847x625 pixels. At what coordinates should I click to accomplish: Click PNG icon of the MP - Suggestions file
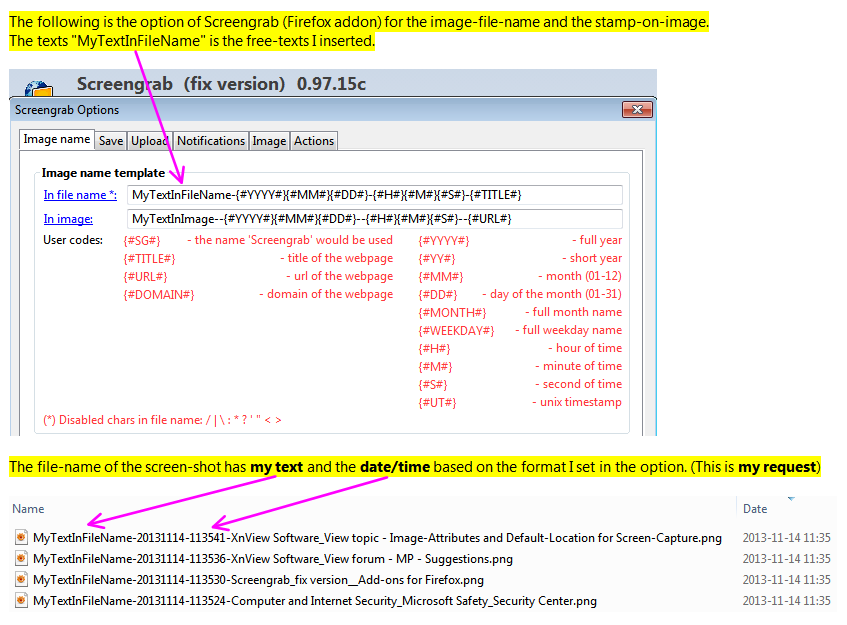click(21, 558)
